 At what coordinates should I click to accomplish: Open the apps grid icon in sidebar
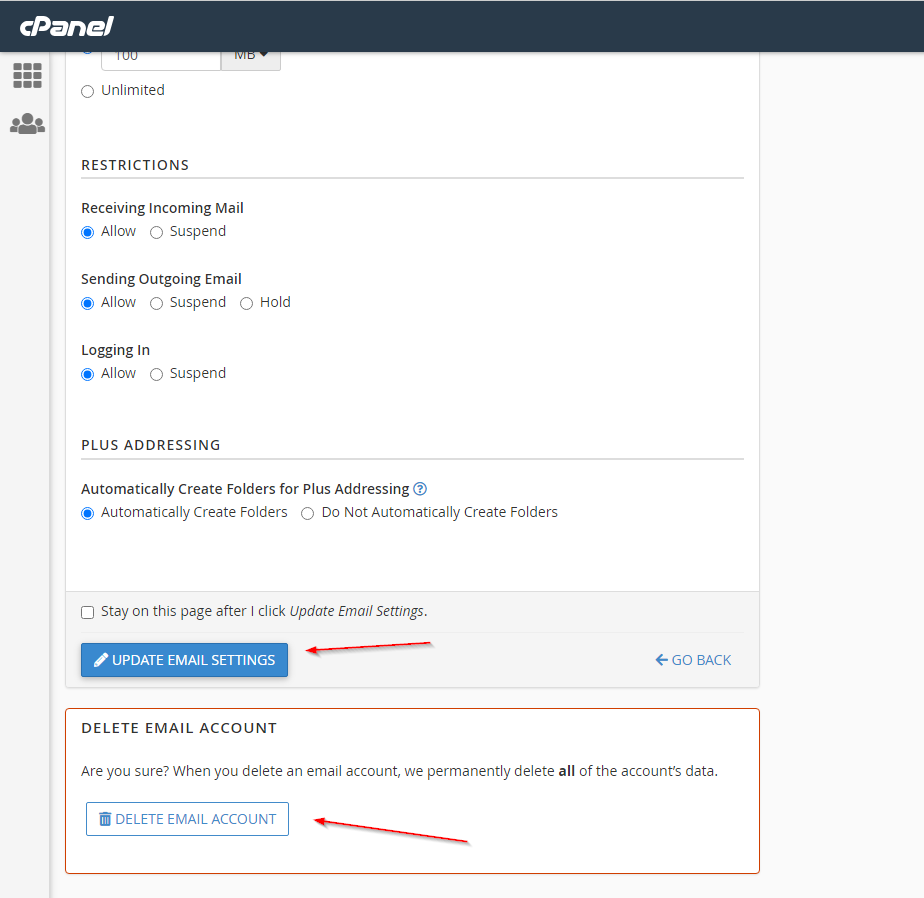(x=27, y=75)
